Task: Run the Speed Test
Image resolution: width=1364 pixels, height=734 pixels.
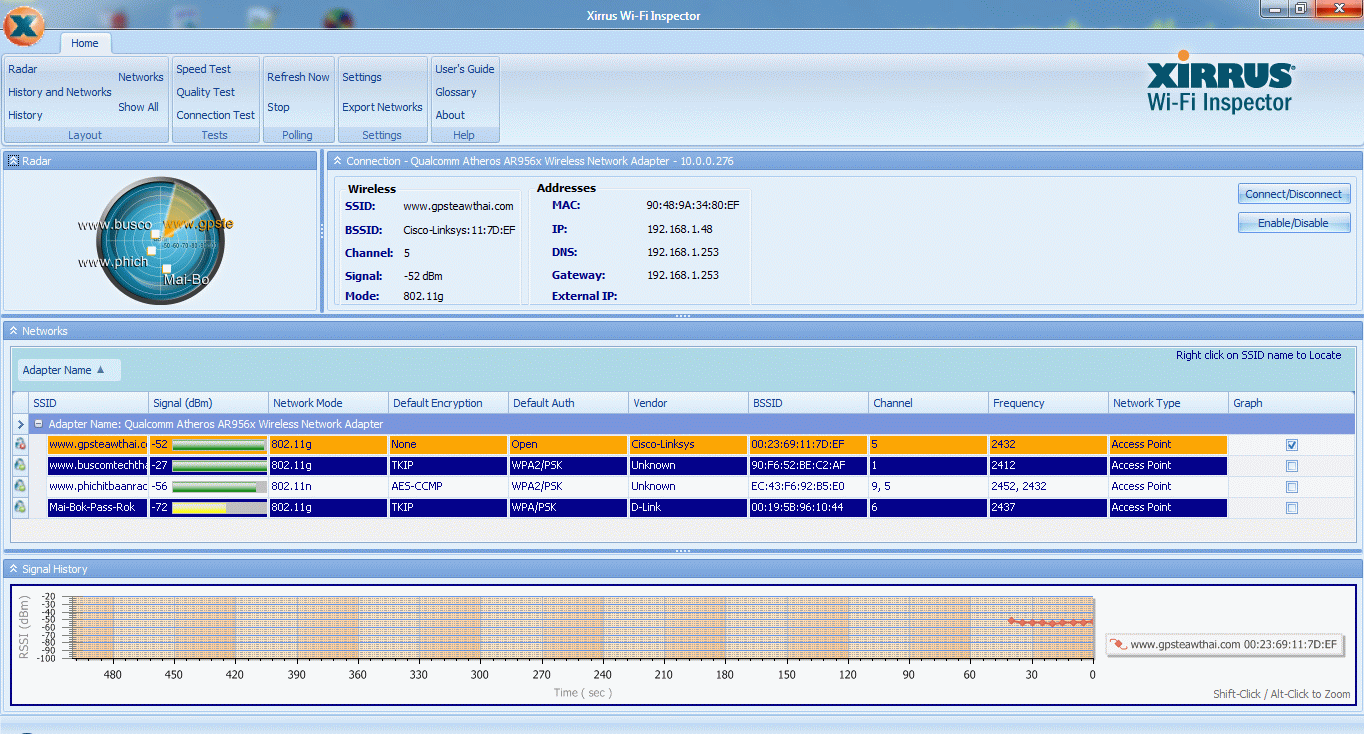Action: pos(204,69)
